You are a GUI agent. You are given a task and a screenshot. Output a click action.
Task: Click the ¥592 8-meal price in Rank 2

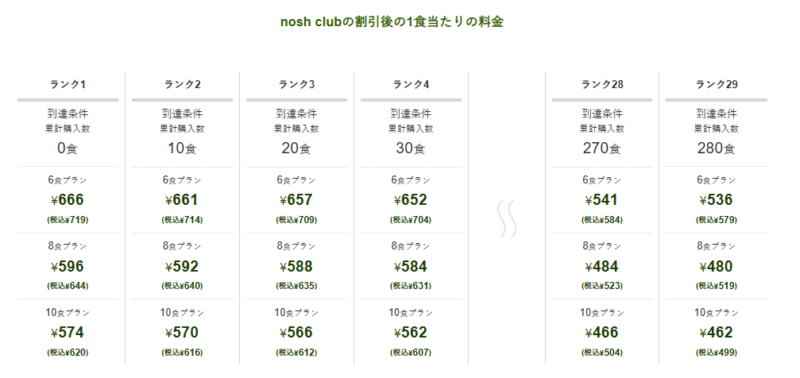tap(182, 266)
